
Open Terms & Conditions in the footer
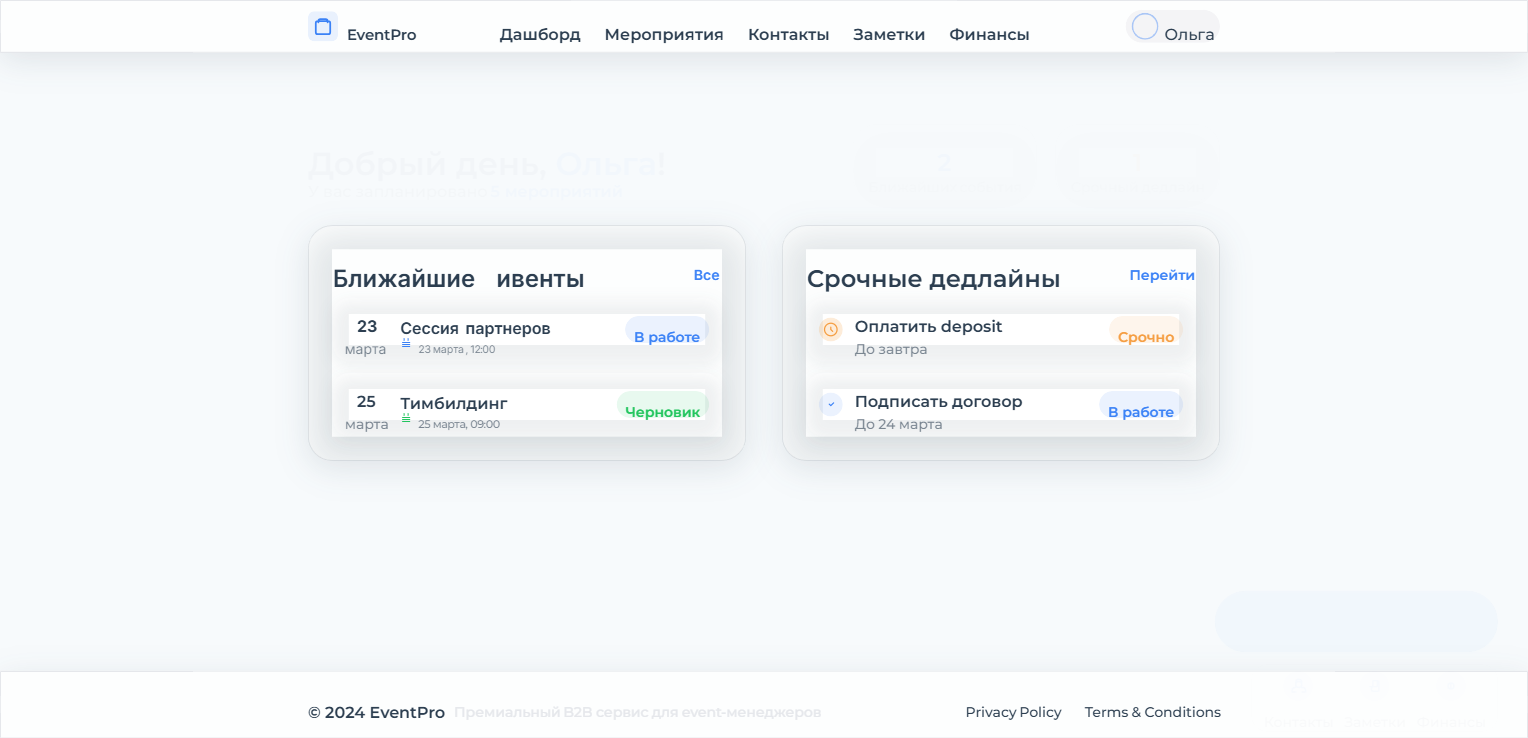[x=1152, y=712]
